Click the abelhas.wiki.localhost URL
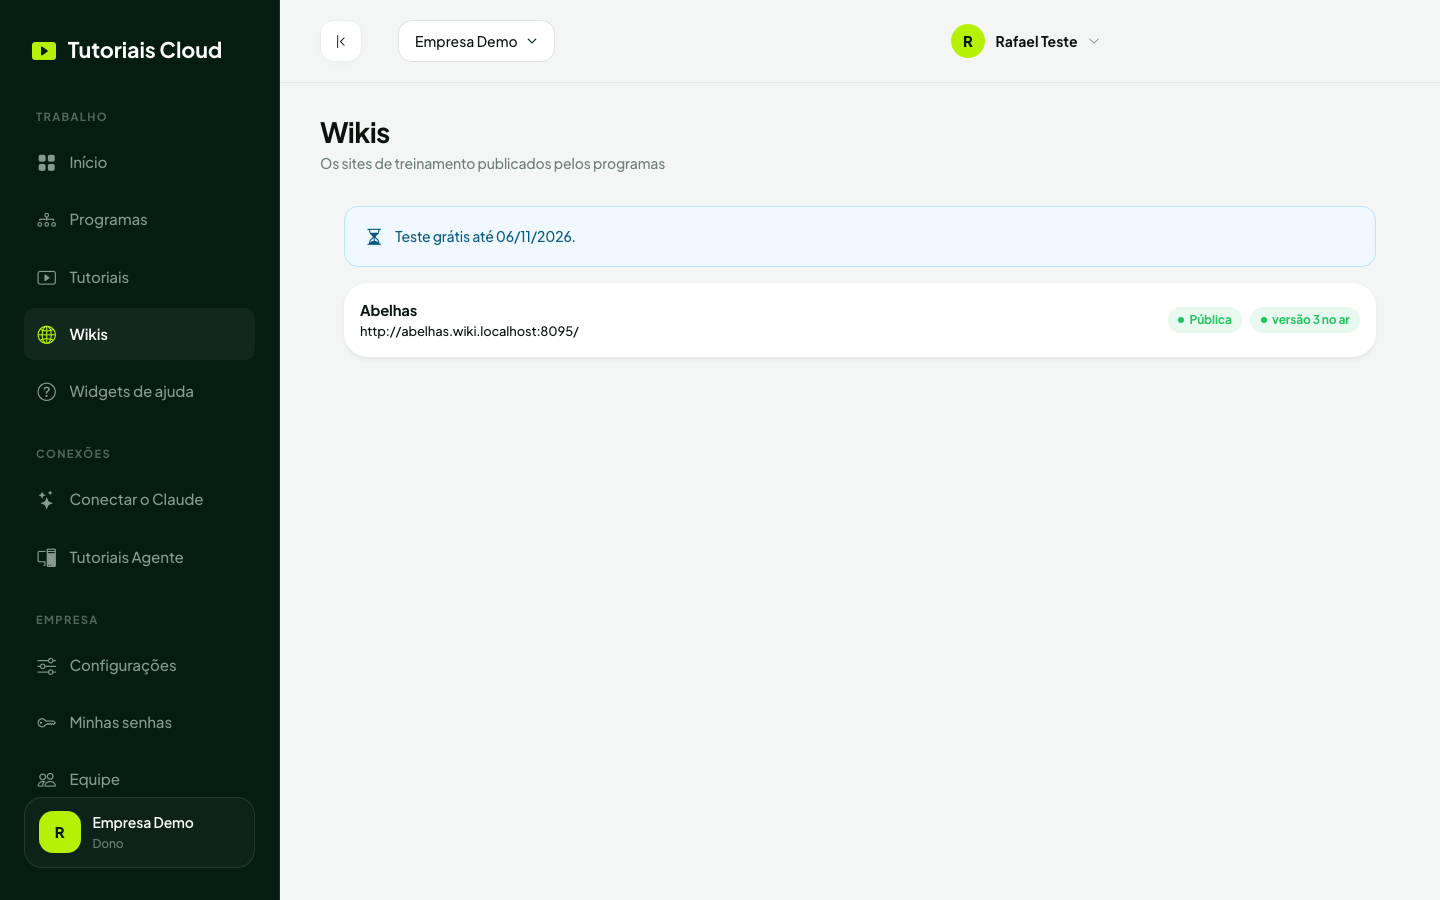1440x900 pixels. (469, 332)
